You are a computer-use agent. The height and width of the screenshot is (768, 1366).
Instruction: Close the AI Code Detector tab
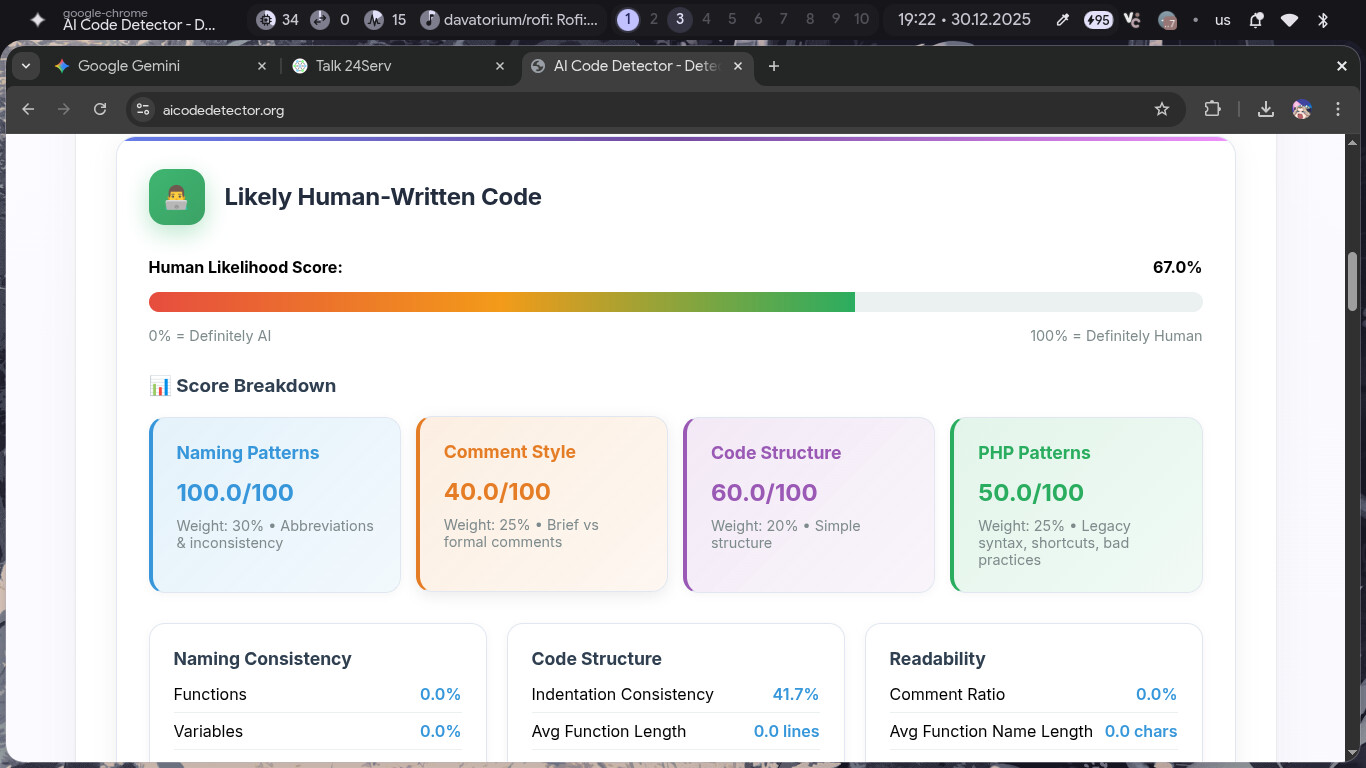(739, 66)
